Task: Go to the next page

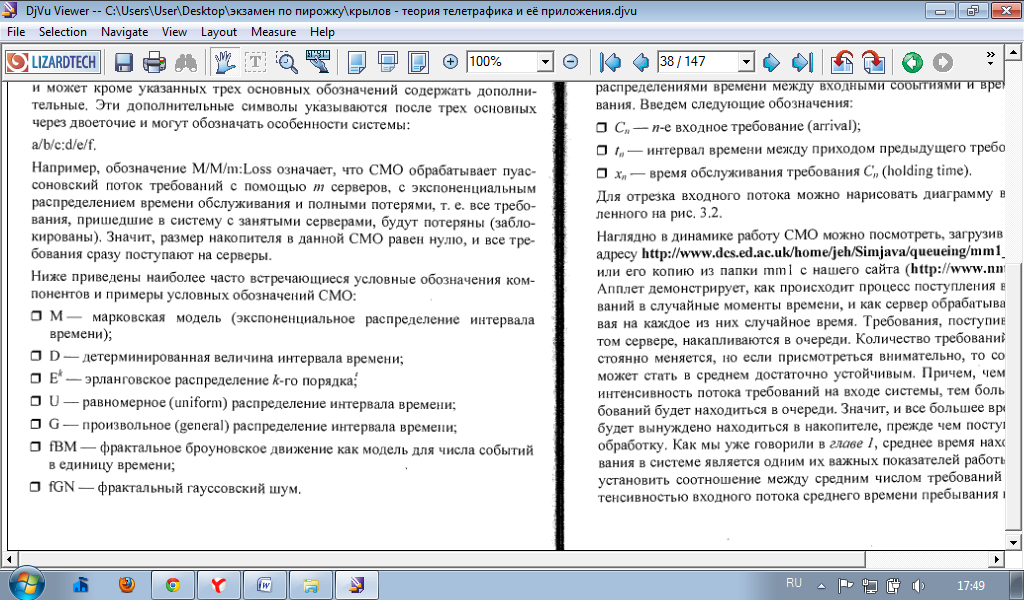Action: pyautogui.click(x=771, y=63)
